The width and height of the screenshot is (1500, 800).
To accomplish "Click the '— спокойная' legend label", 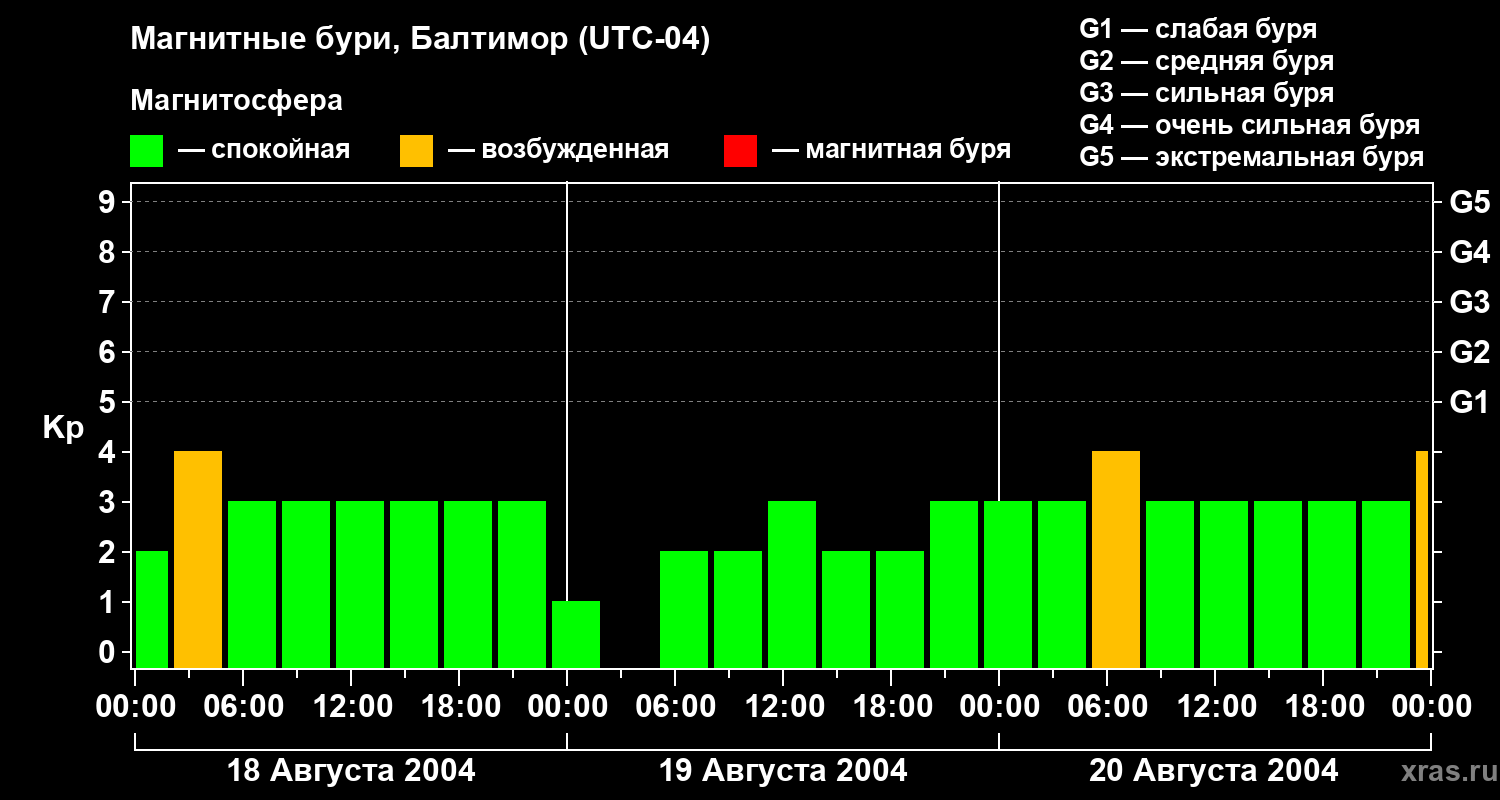I will [264, 151].
